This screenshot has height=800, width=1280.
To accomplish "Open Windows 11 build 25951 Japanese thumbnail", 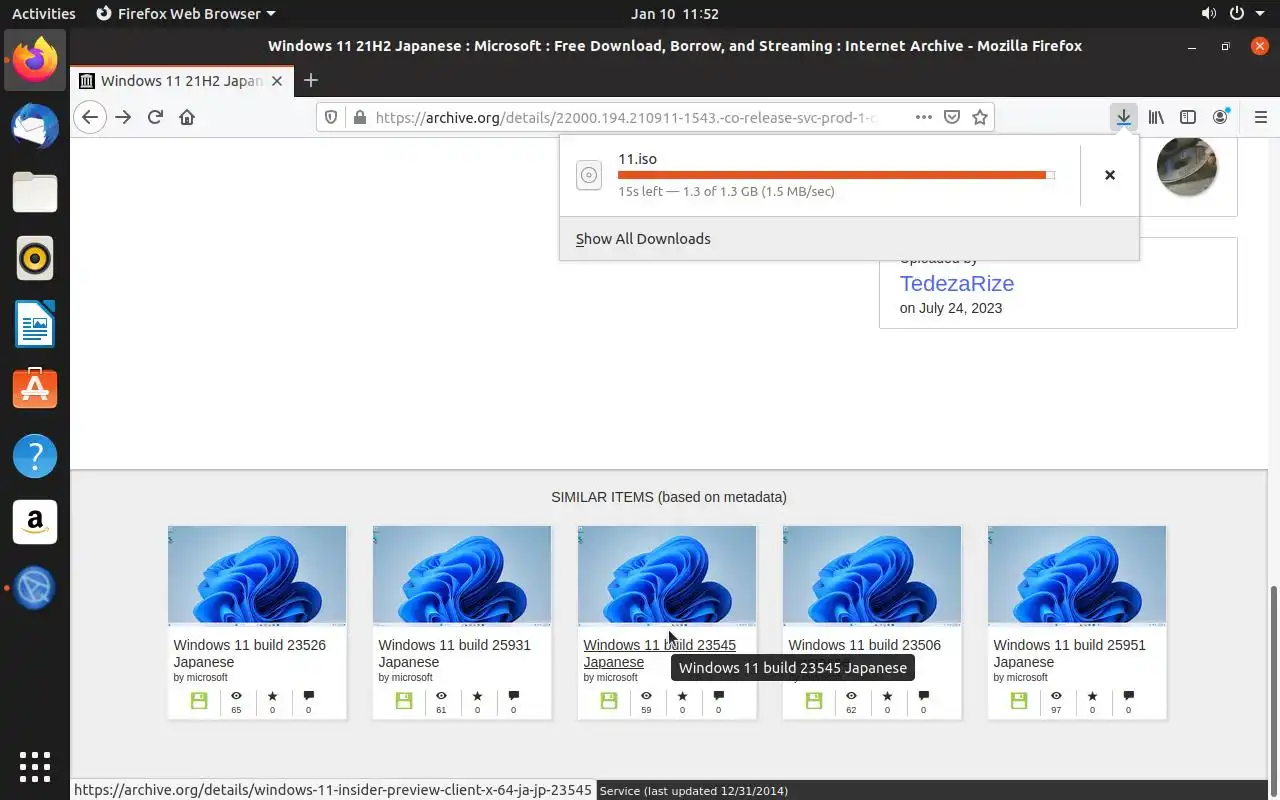I will (1077, 575).
